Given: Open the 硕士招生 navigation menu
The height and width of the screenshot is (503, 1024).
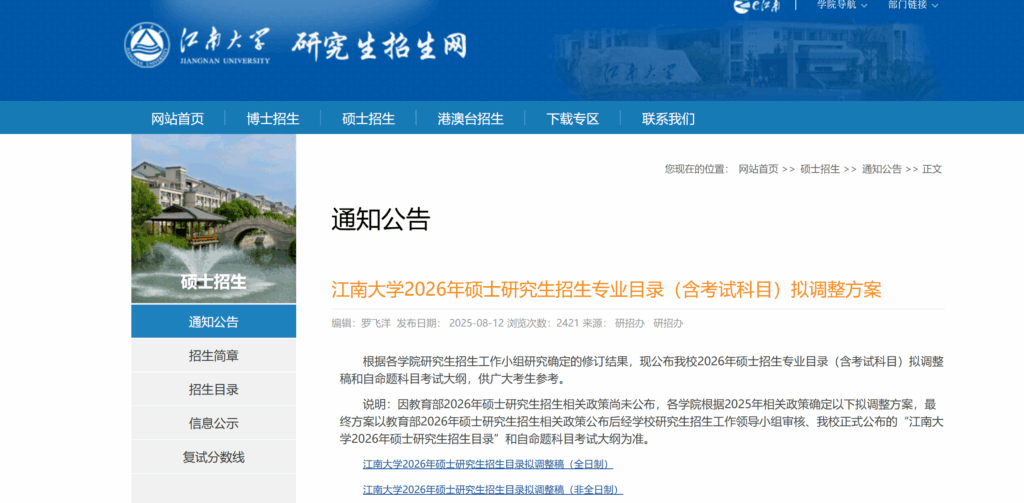Looking at the screenshot, I should [x=368, y=119].
